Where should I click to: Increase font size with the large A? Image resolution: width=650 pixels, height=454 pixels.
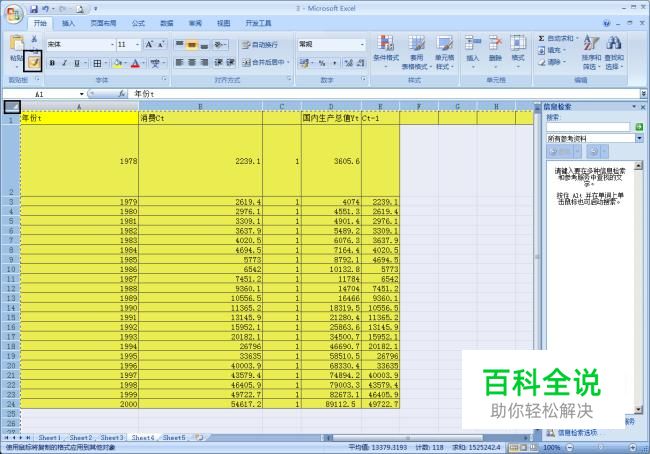(149, 44)
